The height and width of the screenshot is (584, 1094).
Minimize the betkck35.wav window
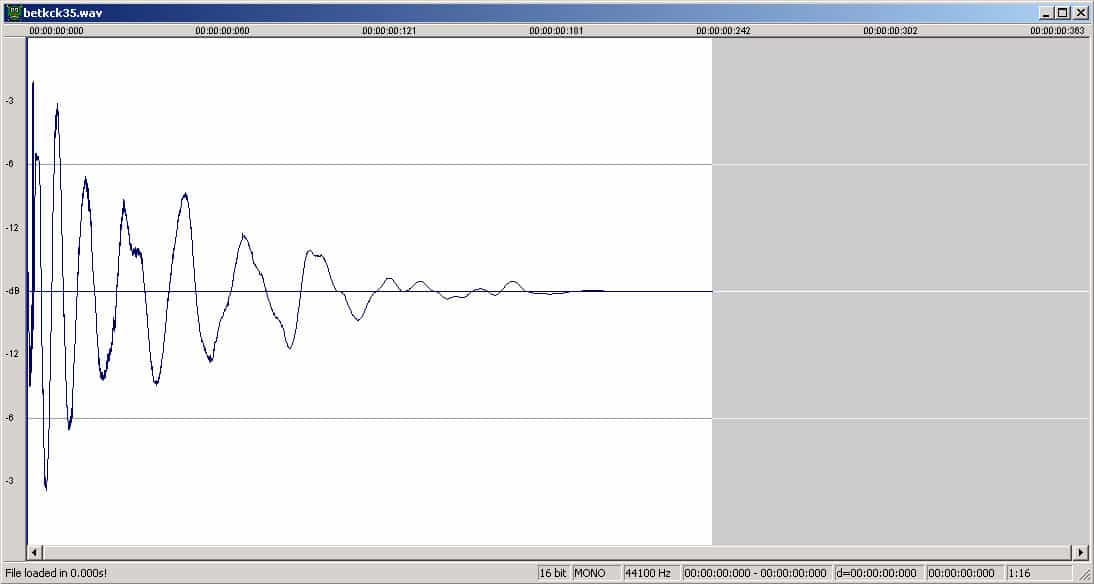[1045, 13]
